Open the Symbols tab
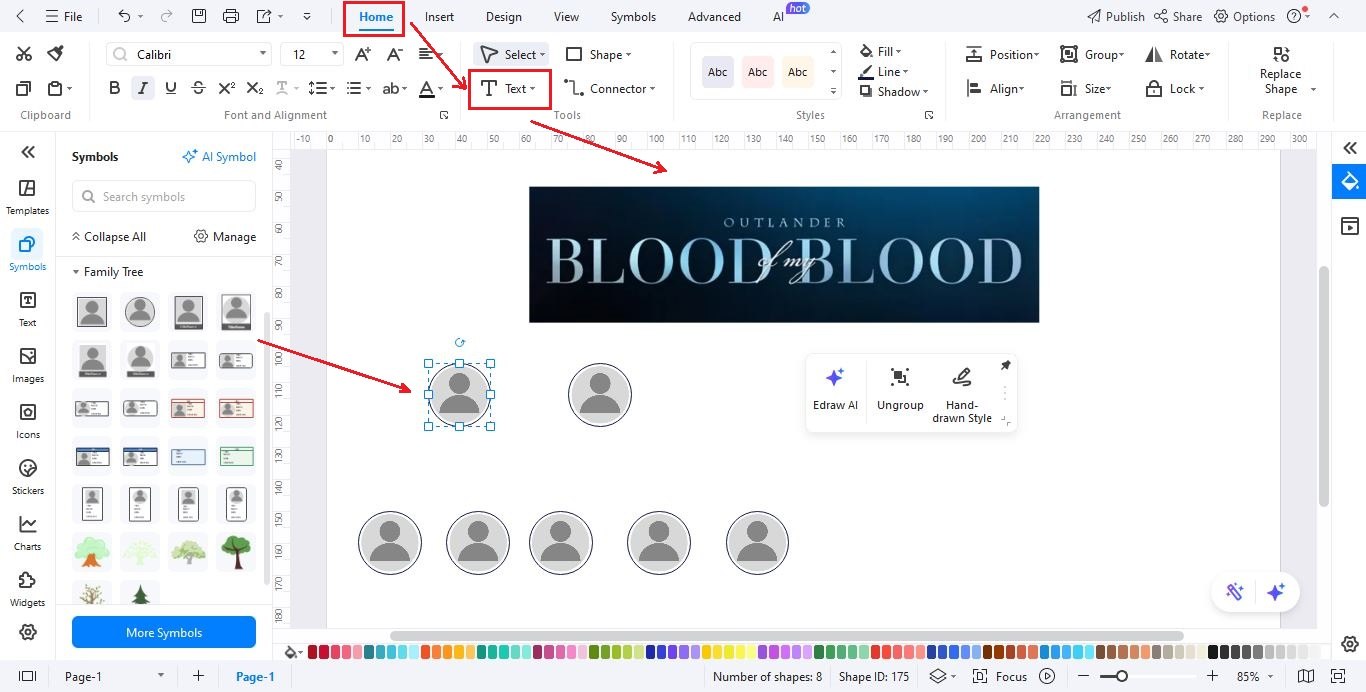Viewport: 1366px width, 692px height. (x=633, y=16)
